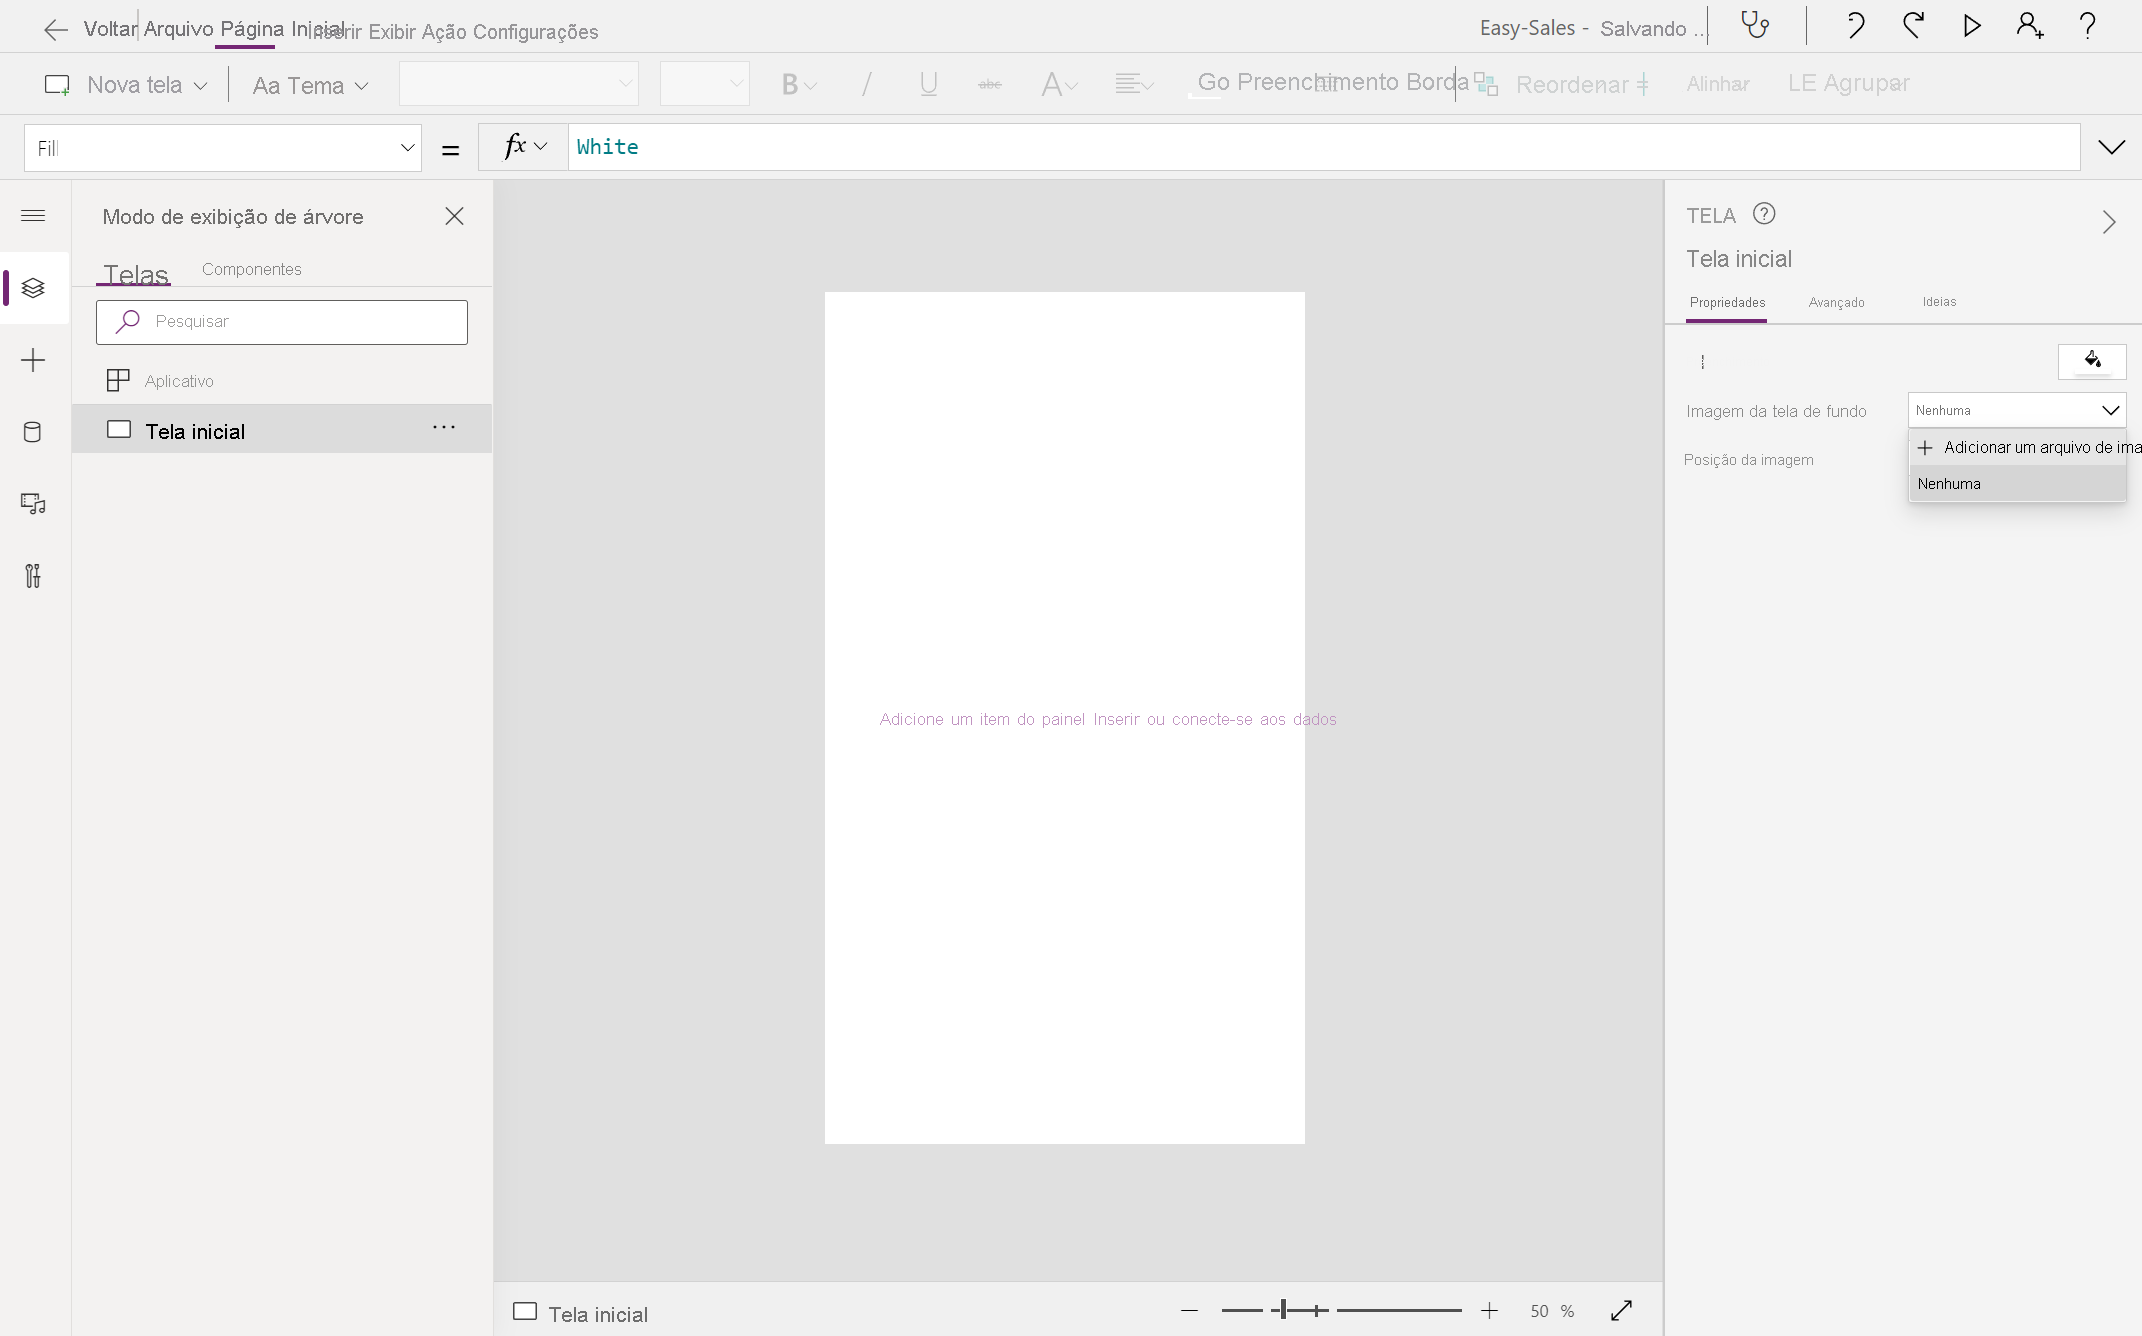Image resolution: width=2142 pixels, height=1336 pixels.
Task: Open Advanced tools icon in sidebar
Action: (x=33, y=576)
